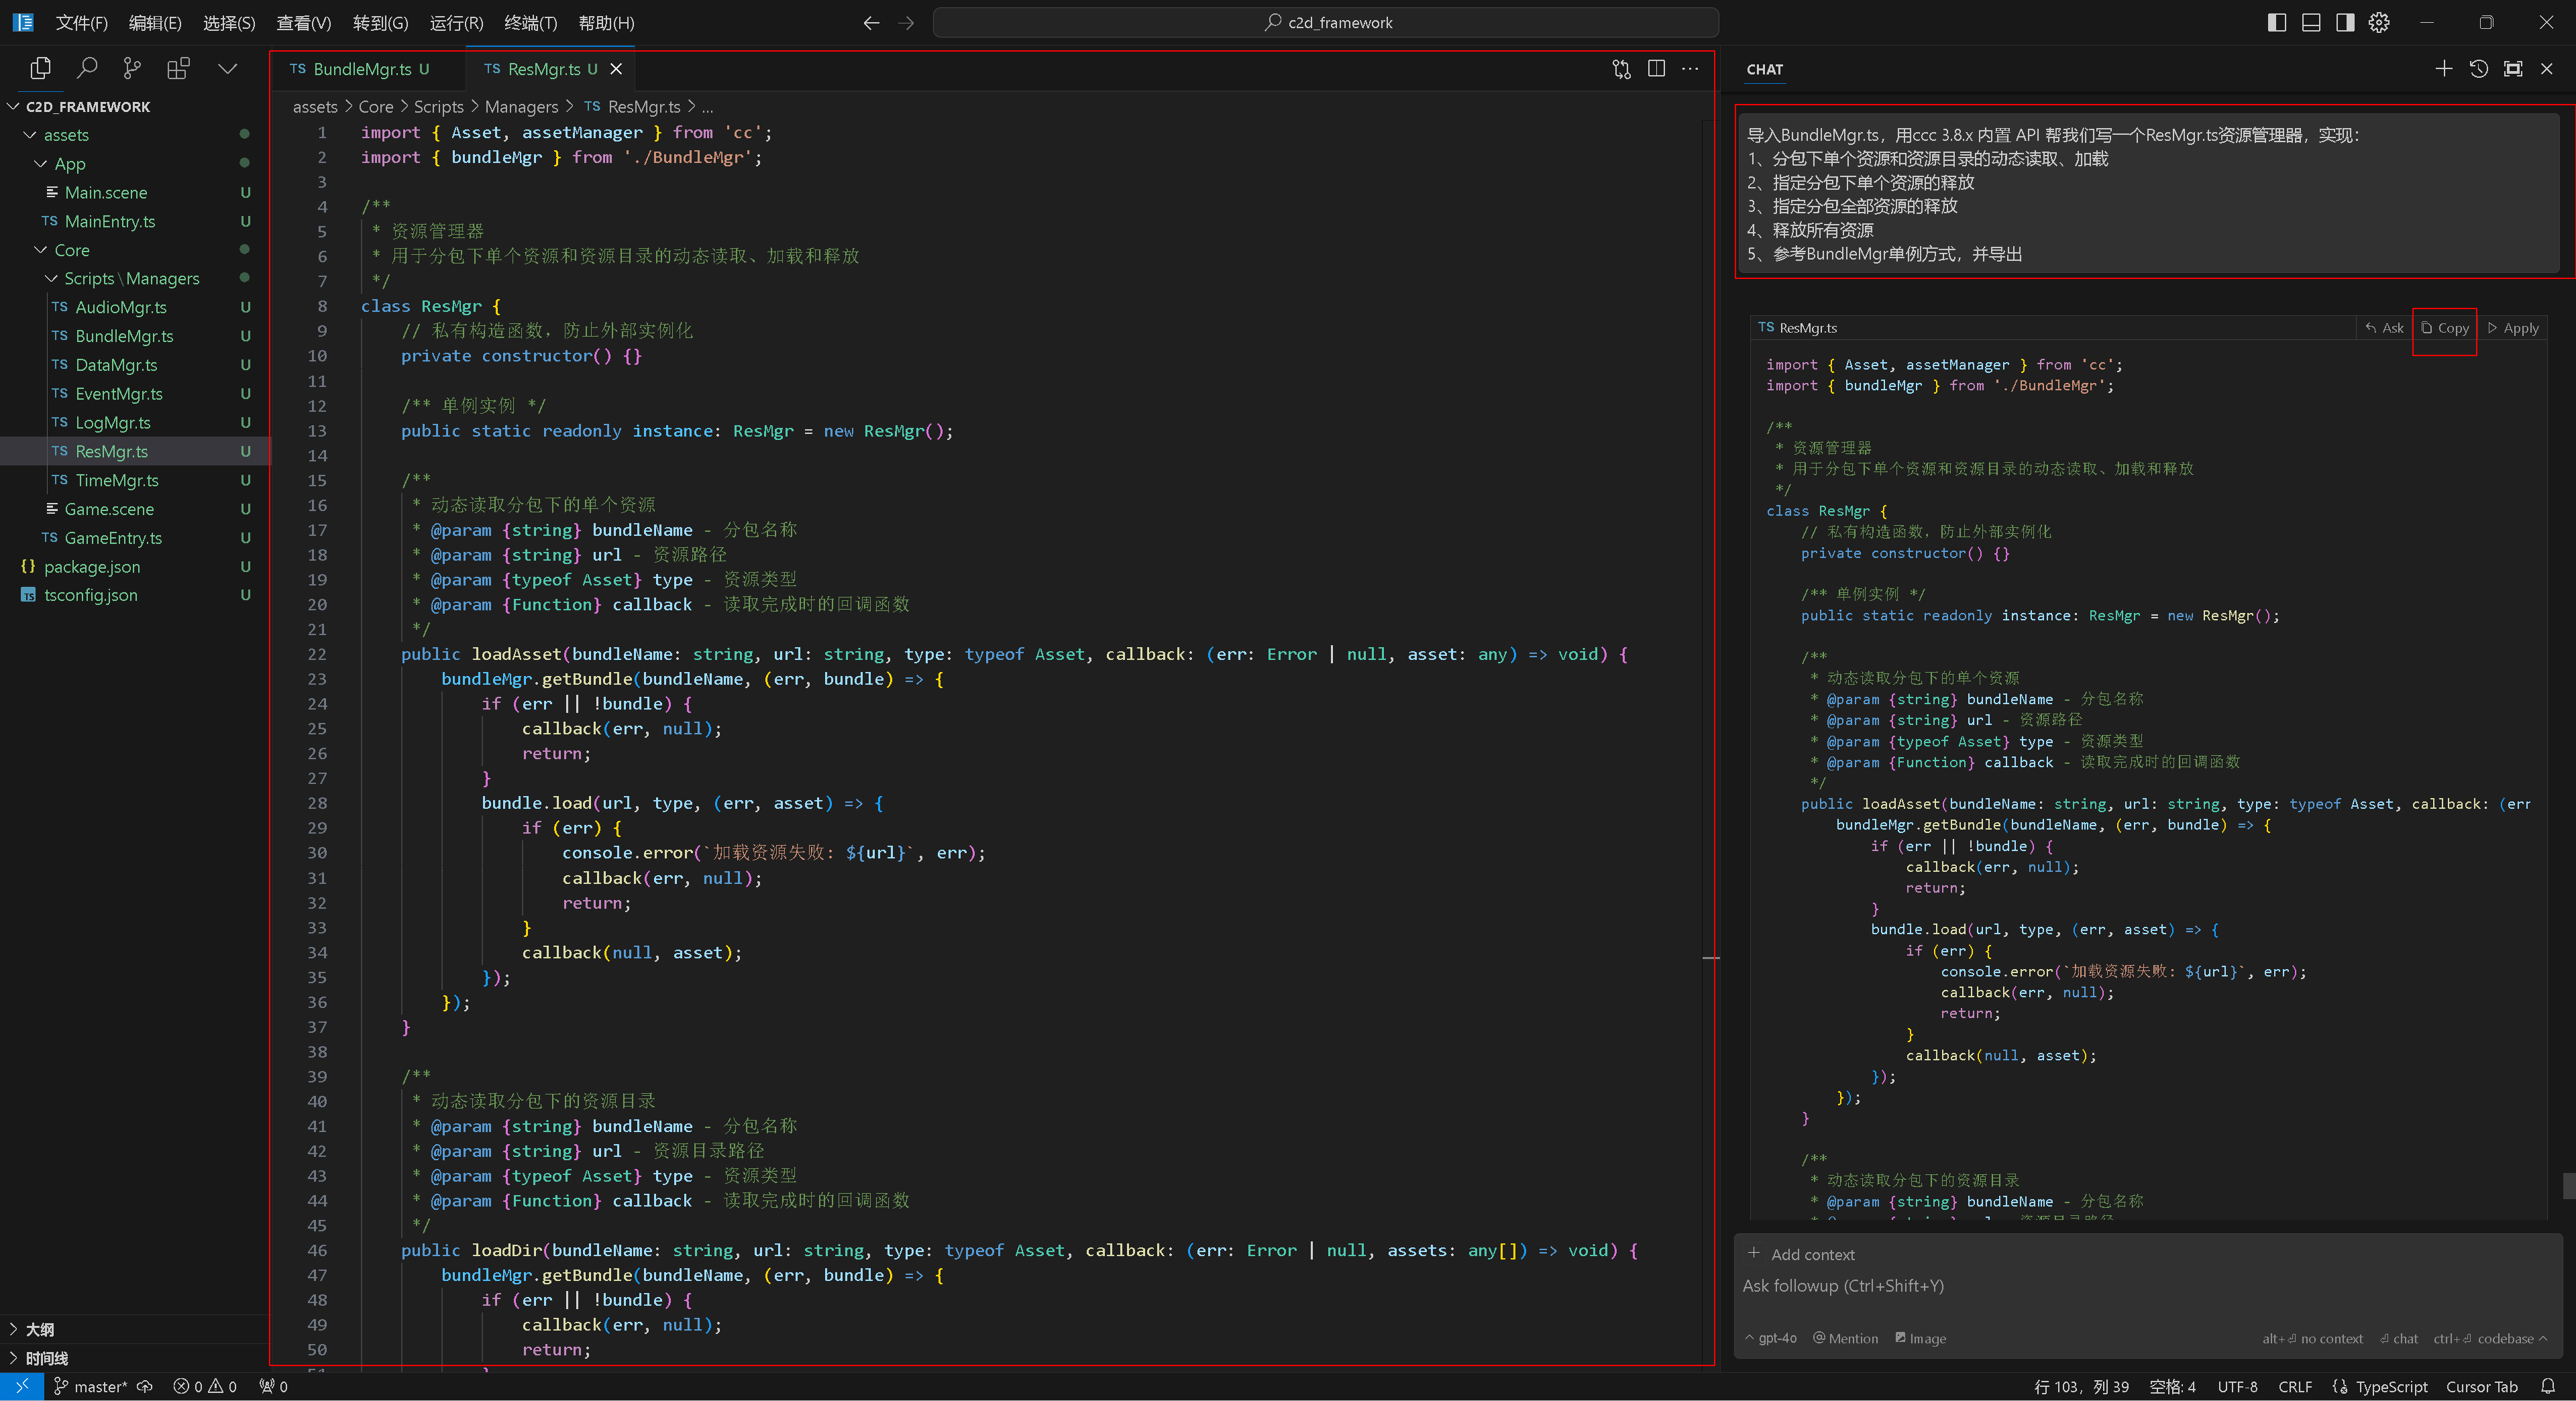Focus the Ask followup input field

2148,1286
